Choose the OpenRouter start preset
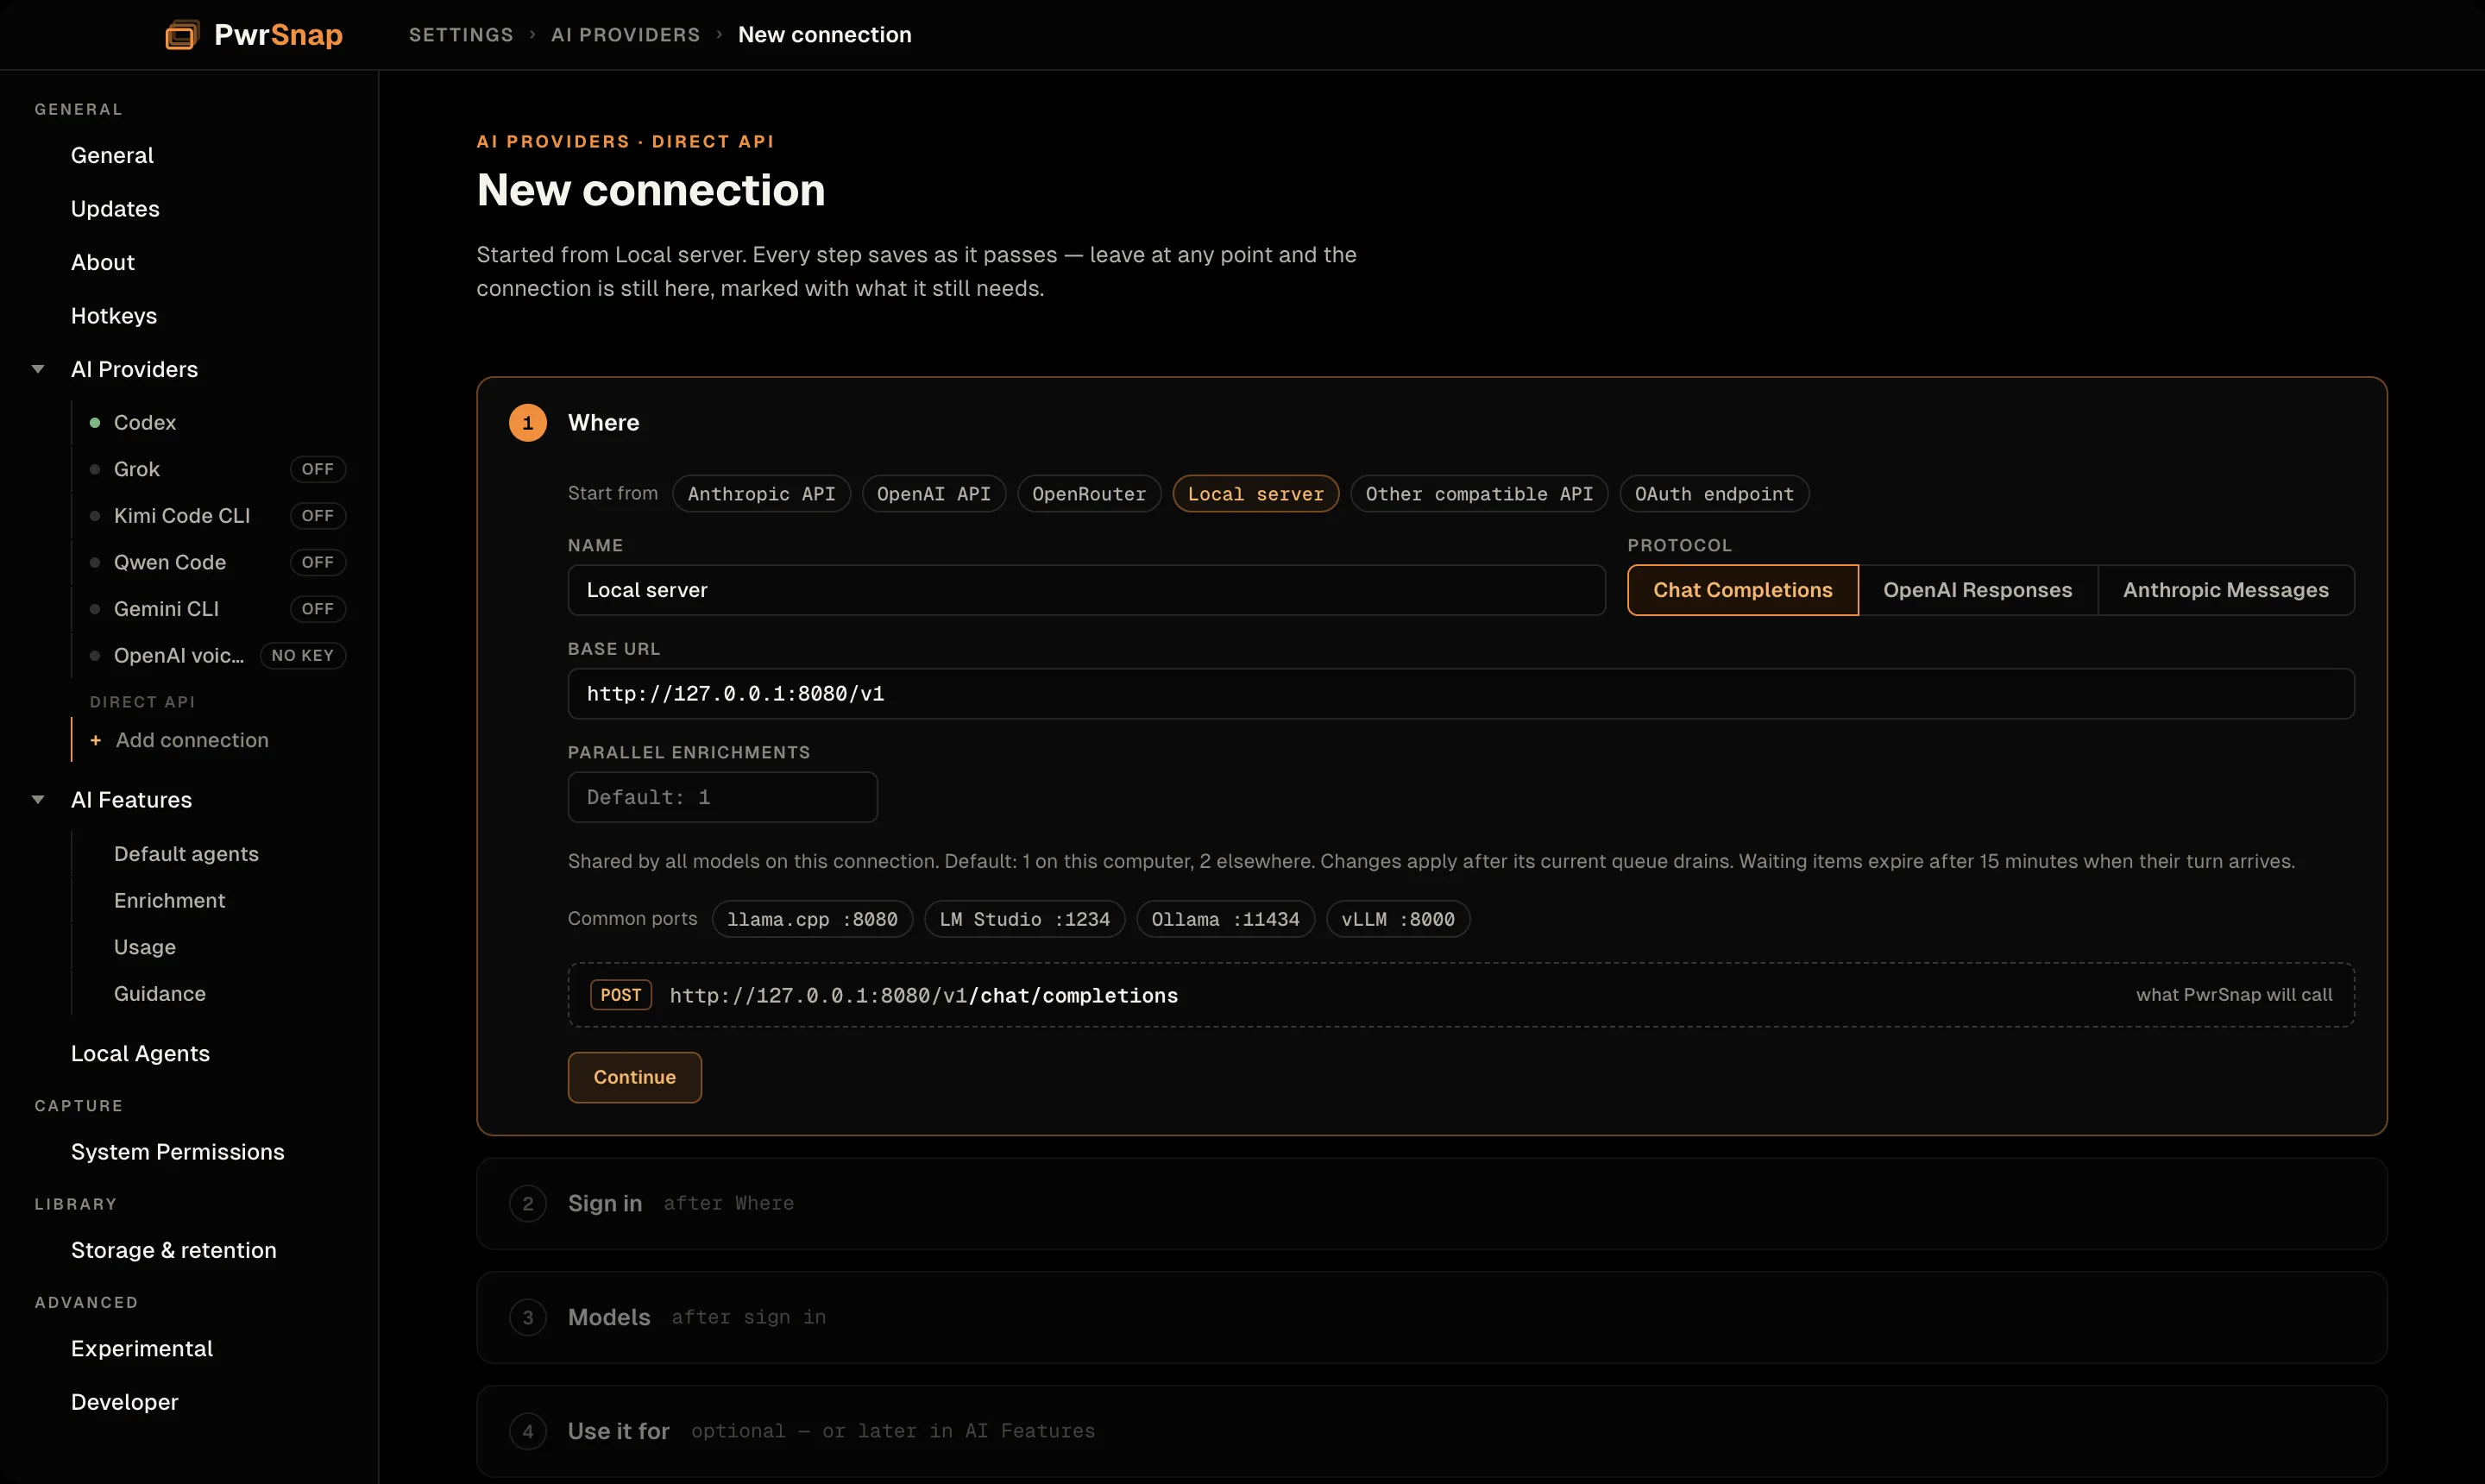This screenshot has height=1484, width=2485. point(1088,494)
